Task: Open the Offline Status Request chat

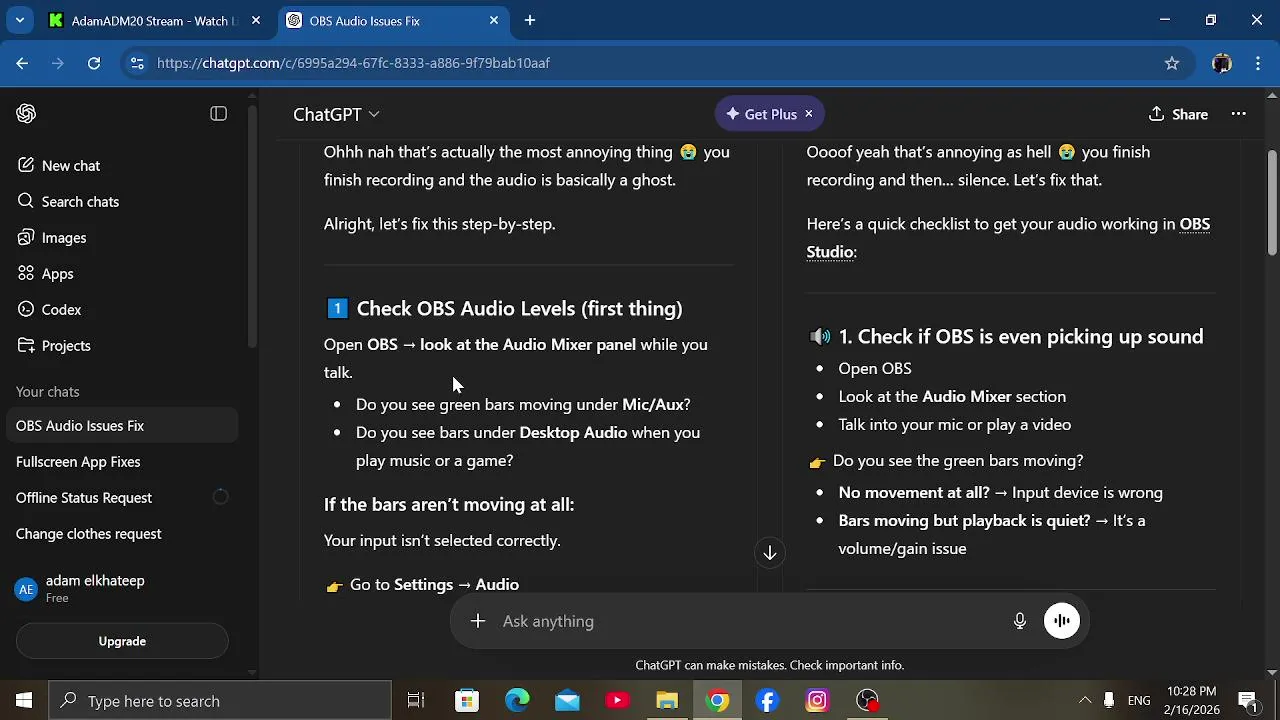Action: [x=122, y=498]
